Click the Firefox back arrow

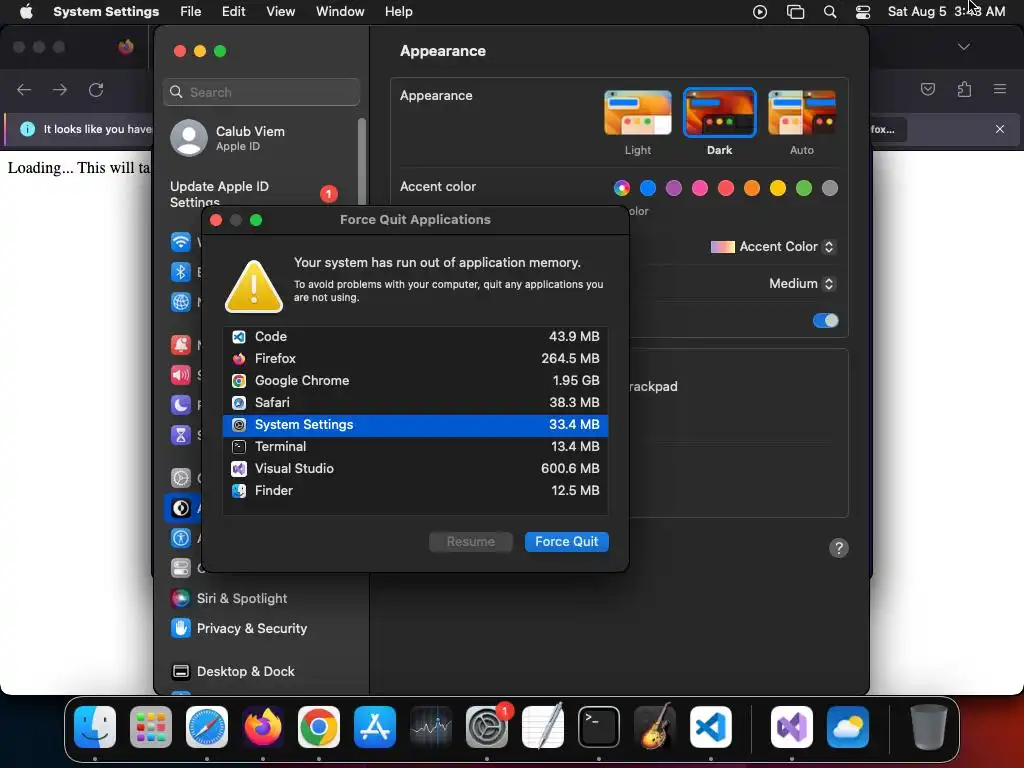(x=24, y=89)
